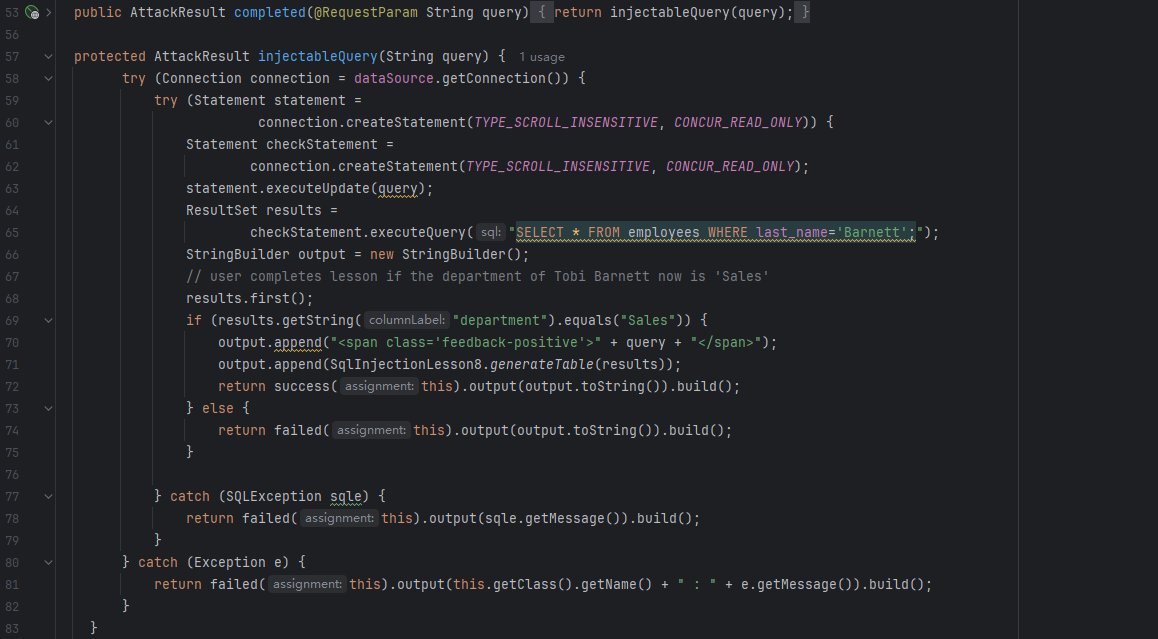
Task: Expand the folded opening brace after completed signature
Action: 541,13
